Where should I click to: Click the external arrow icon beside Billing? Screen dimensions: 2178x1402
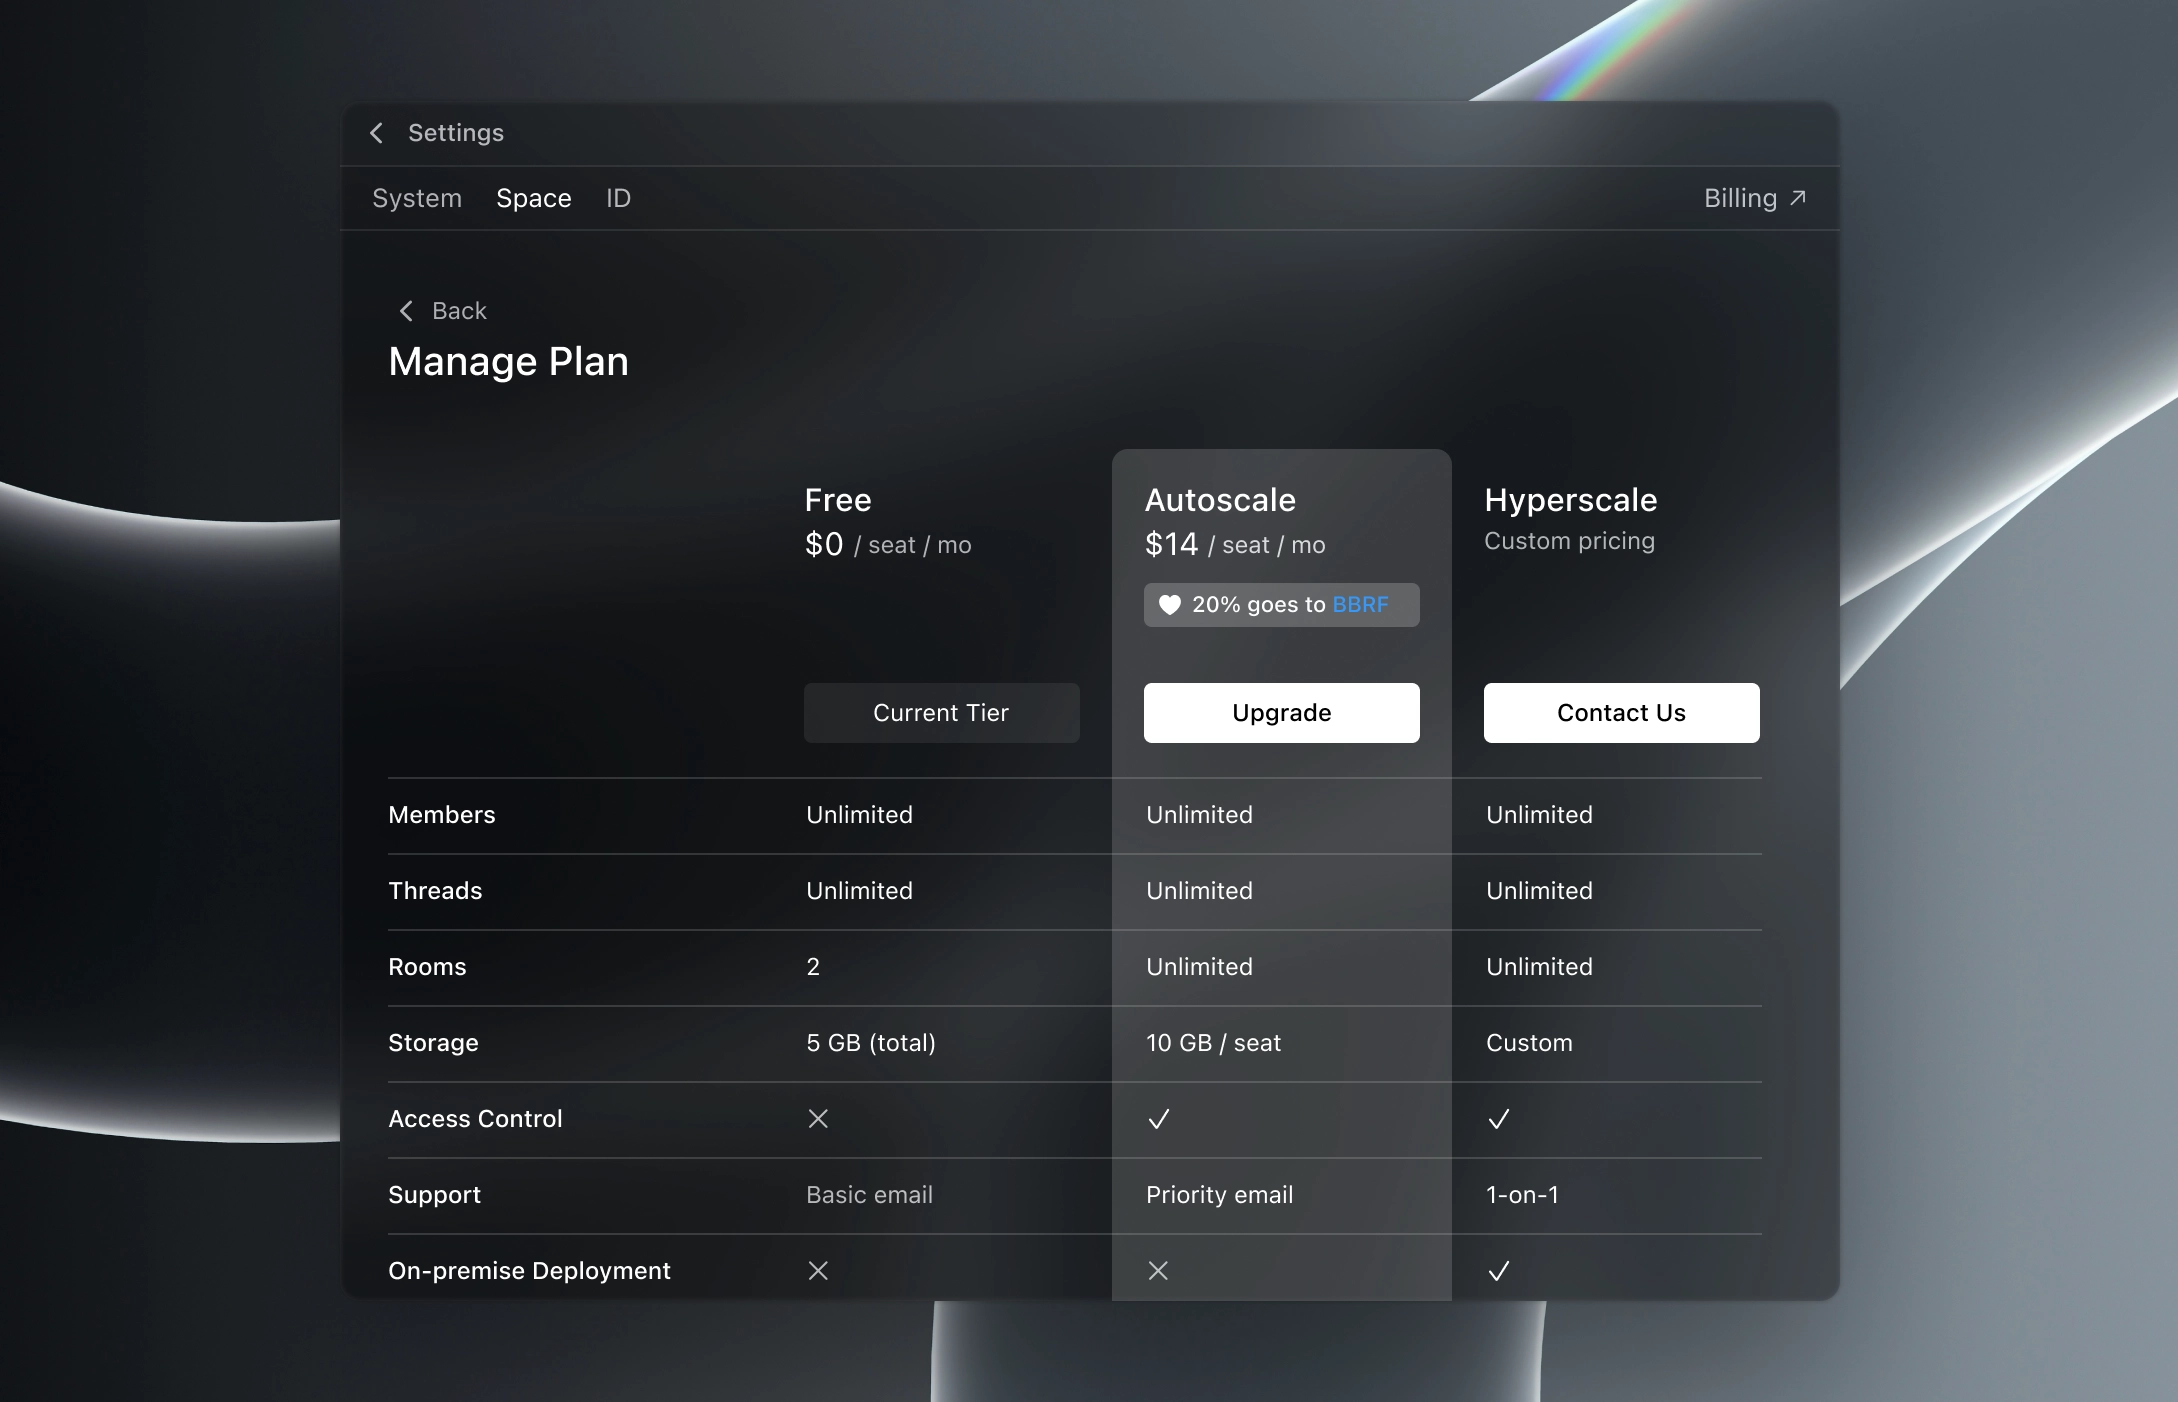tap(1798, 198)
